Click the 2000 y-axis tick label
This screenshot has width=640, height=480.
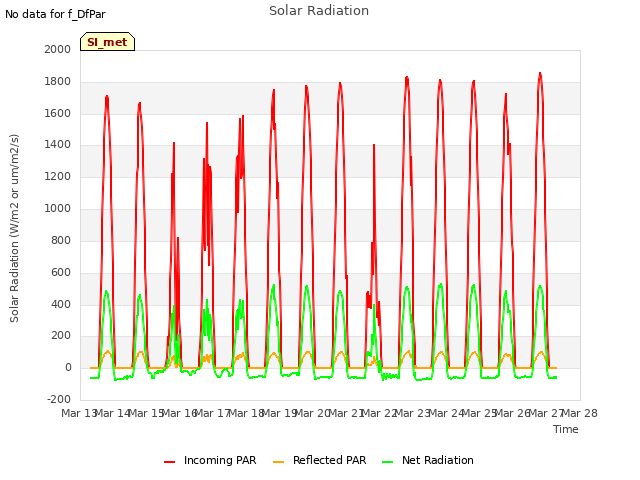[x=58, y=49]
